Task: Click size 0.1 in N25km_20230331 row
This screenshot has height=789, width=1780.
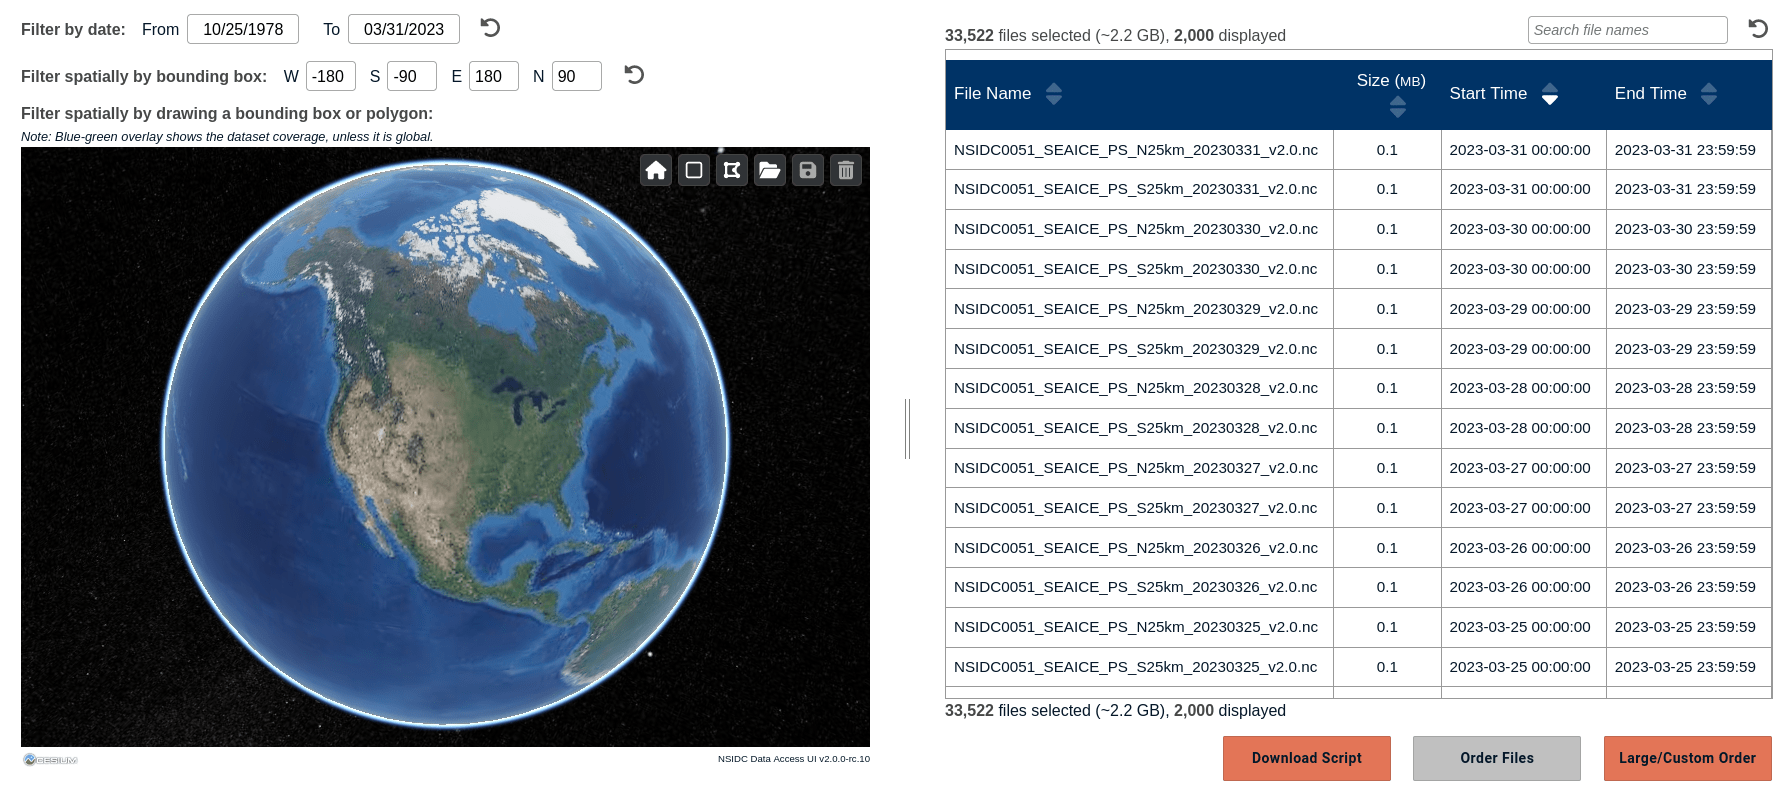Action: click(x=1387, y=150)
